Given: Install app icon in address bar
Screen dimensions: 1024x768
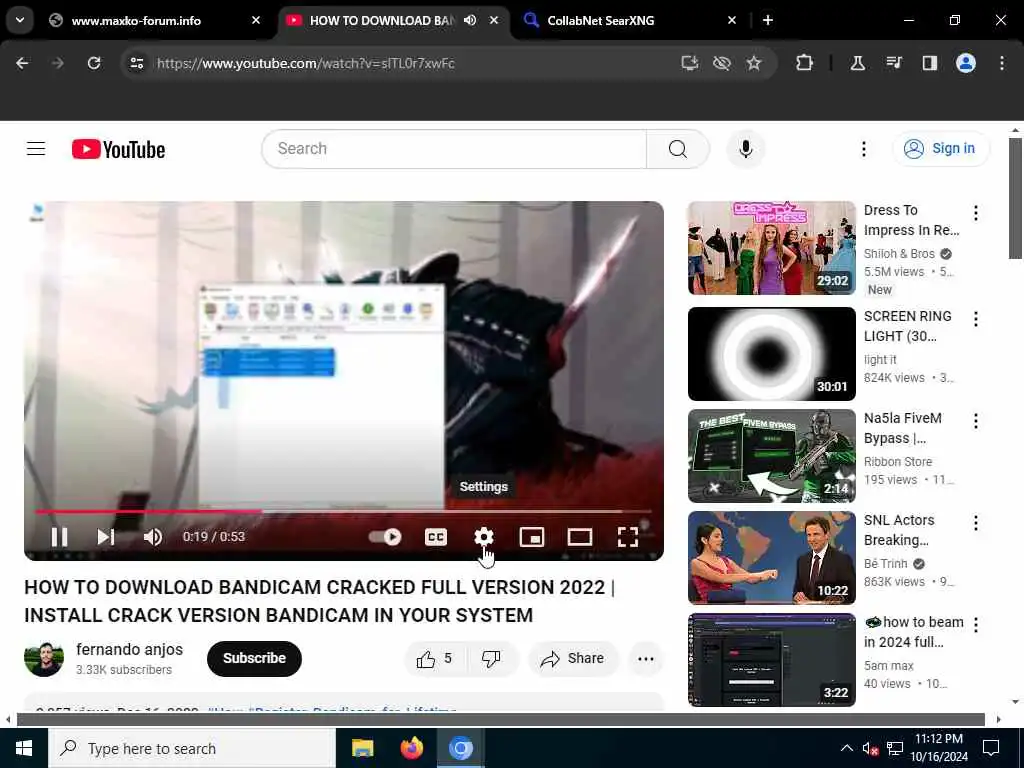Looking at the screenshot, I should [x=690, y=63].
